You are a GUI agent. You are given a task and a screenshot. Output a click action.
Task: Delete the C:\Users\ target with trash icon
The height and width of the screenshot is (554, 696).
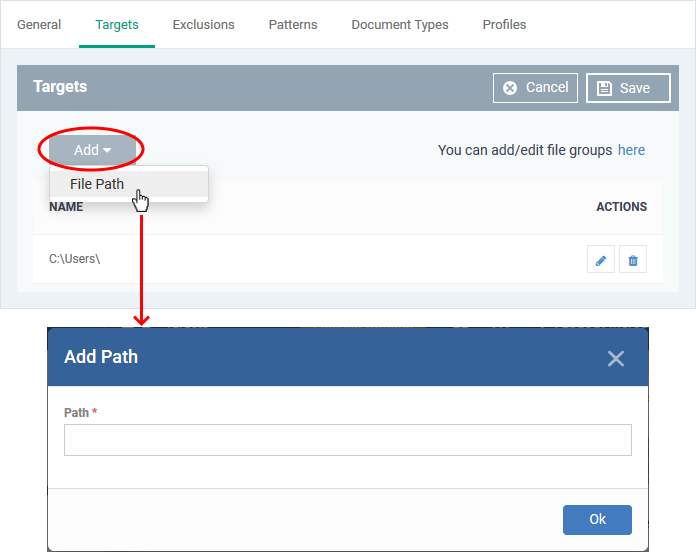[x=633, y=259]
